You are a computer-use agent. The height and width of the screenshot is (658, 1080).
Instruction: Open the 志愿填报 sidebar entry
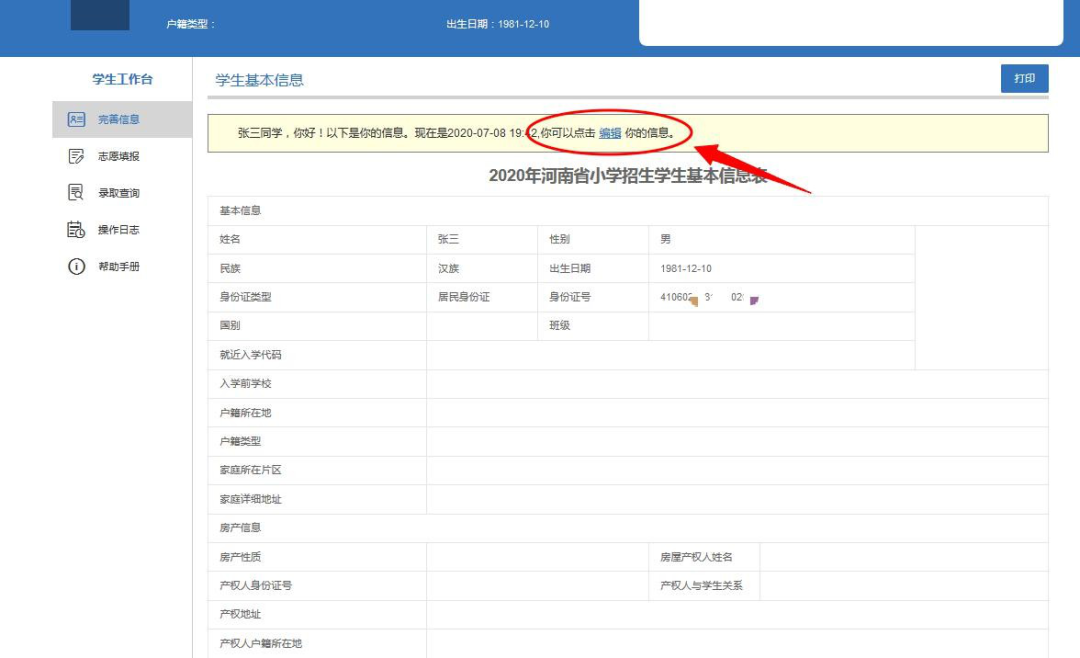click(117, 155)
